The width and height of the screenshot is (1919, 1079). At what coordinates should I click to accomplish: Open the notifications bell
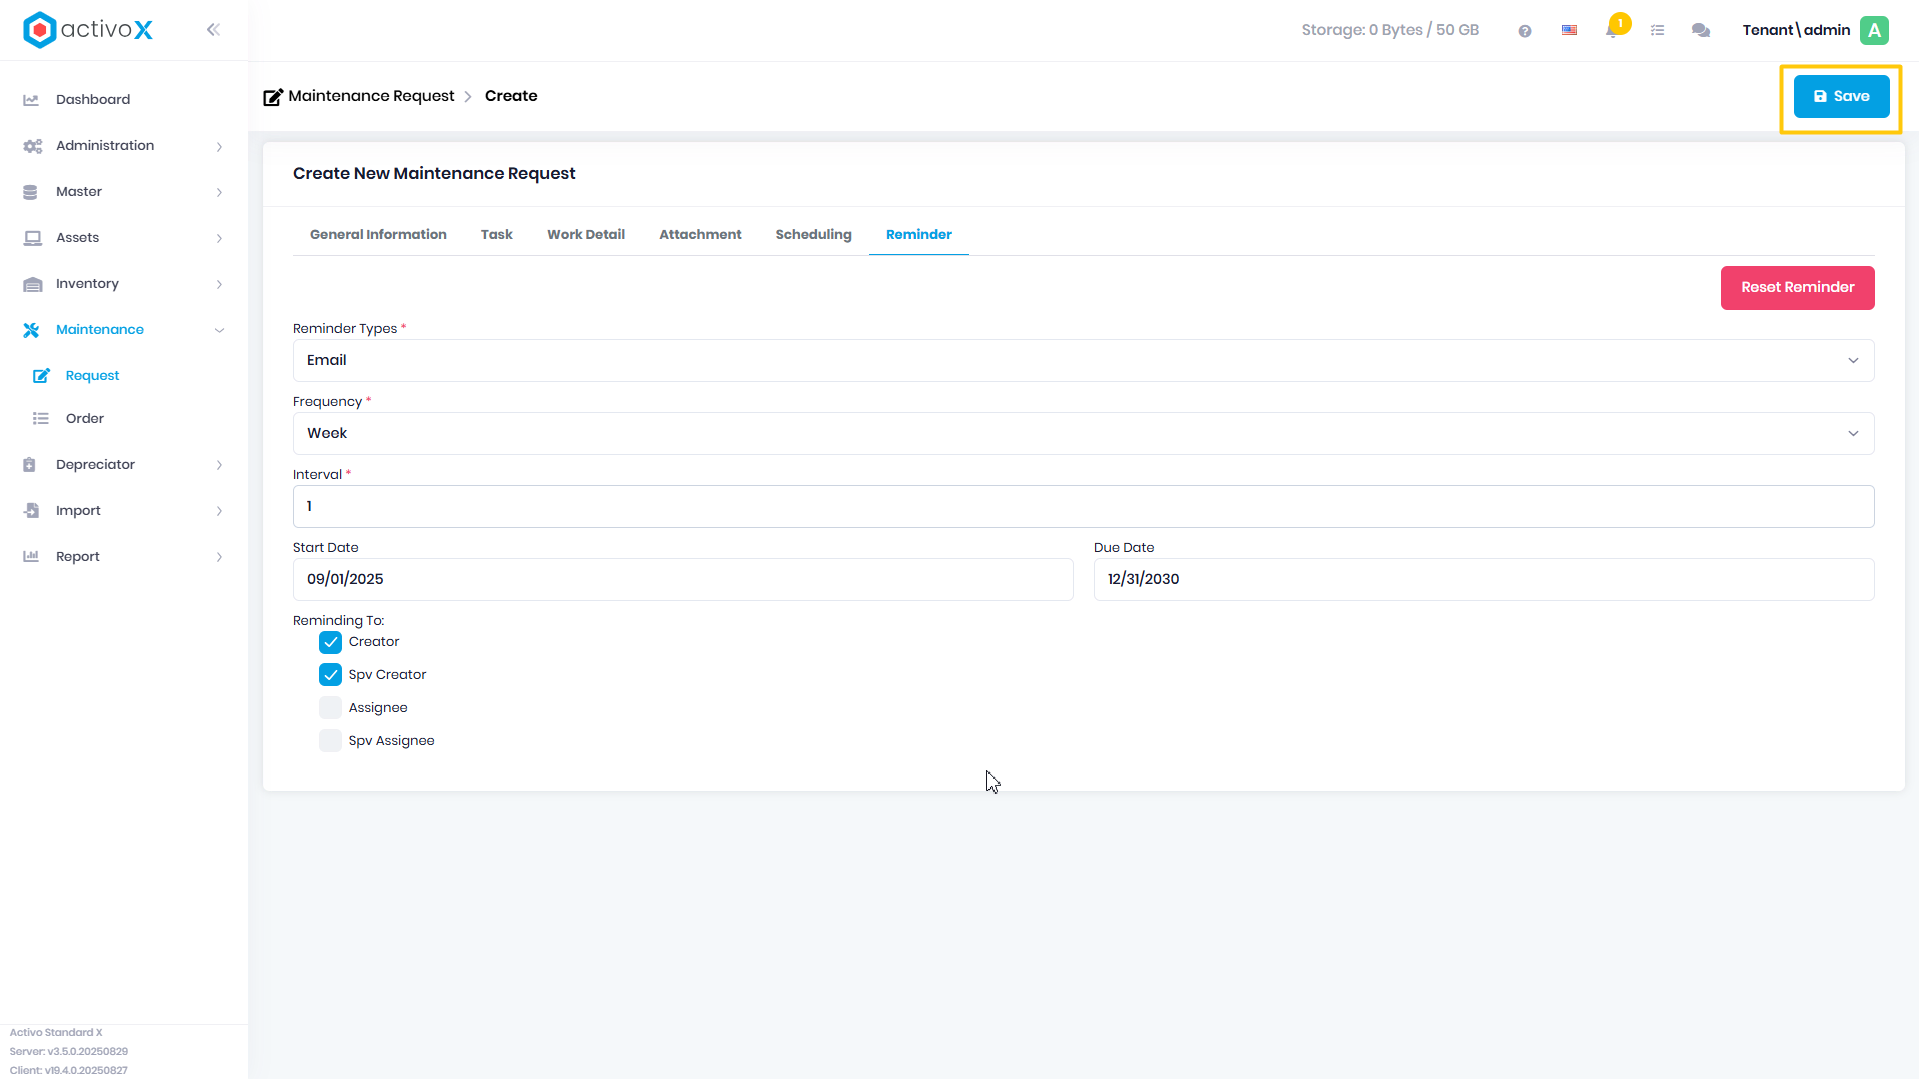(1612, 30)
